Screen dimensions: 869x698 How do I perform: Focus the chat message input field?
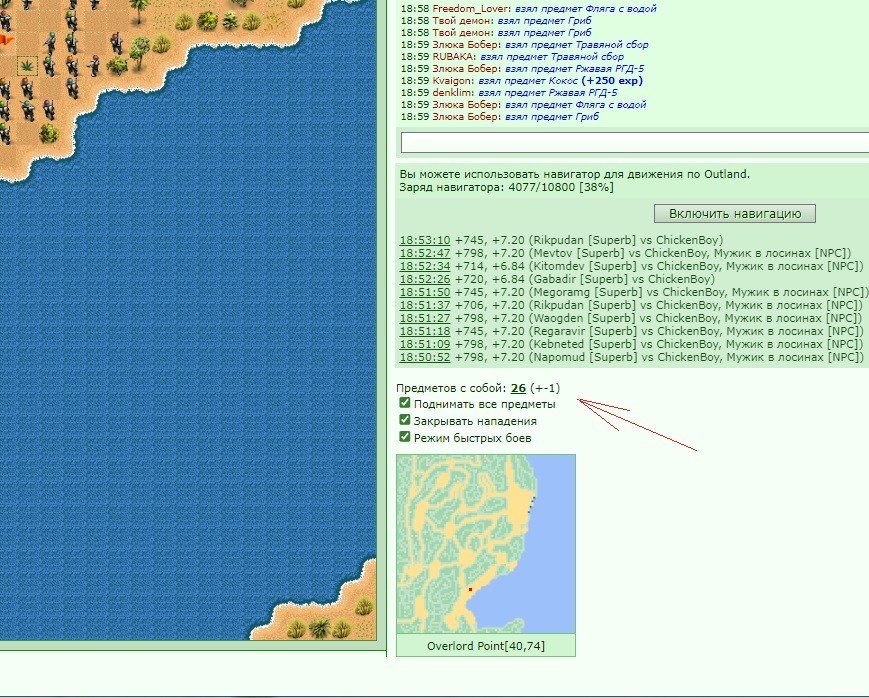point(635,142)
